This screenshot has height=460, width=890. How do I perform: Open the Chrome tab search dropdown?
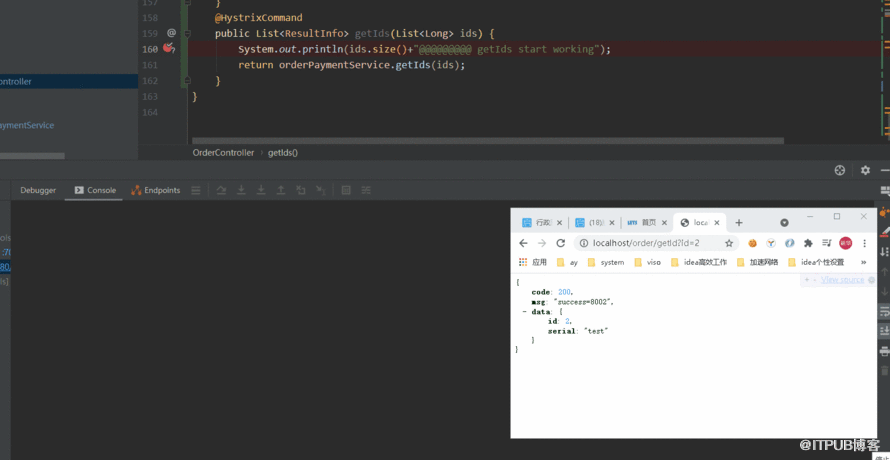click(x=784, y=223)
